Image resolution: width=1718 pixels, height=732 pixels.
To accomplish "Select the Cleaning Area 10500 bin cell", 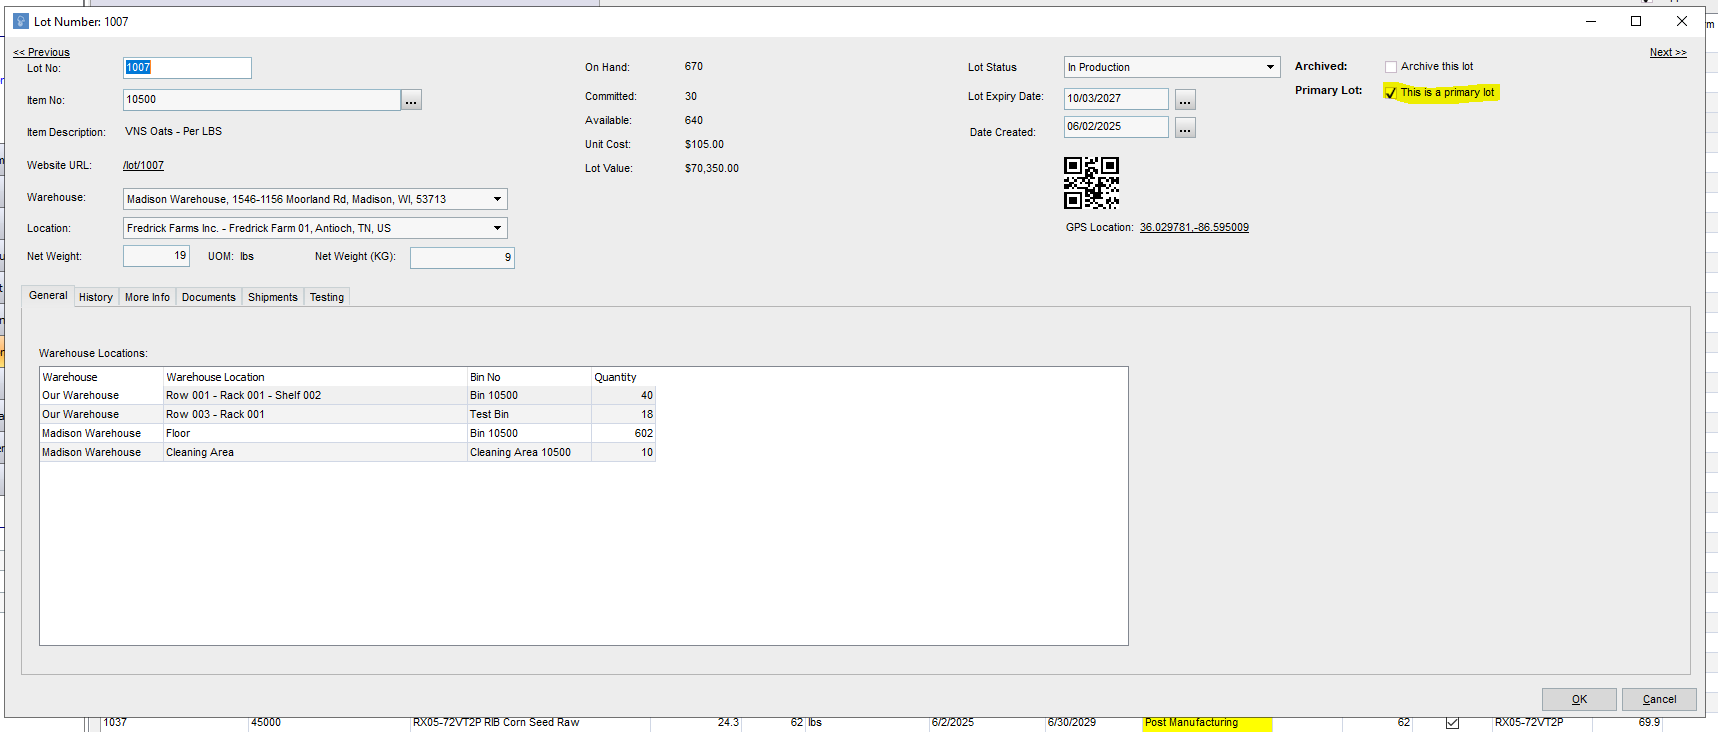I will pos(529,452).
